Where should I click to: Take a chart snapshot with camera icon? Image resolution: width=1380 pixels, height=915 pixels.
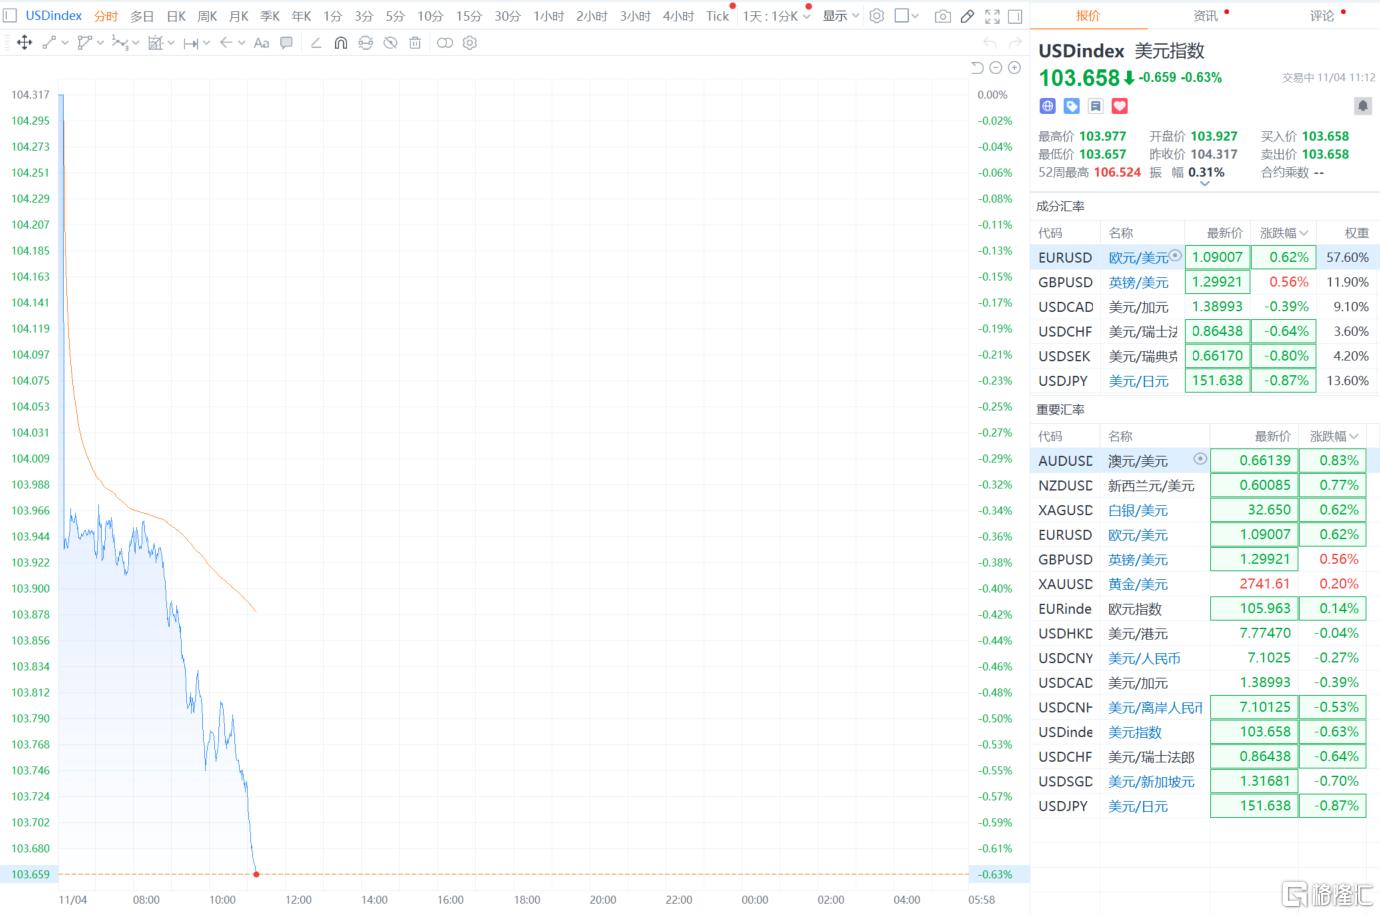pos(942,16)
